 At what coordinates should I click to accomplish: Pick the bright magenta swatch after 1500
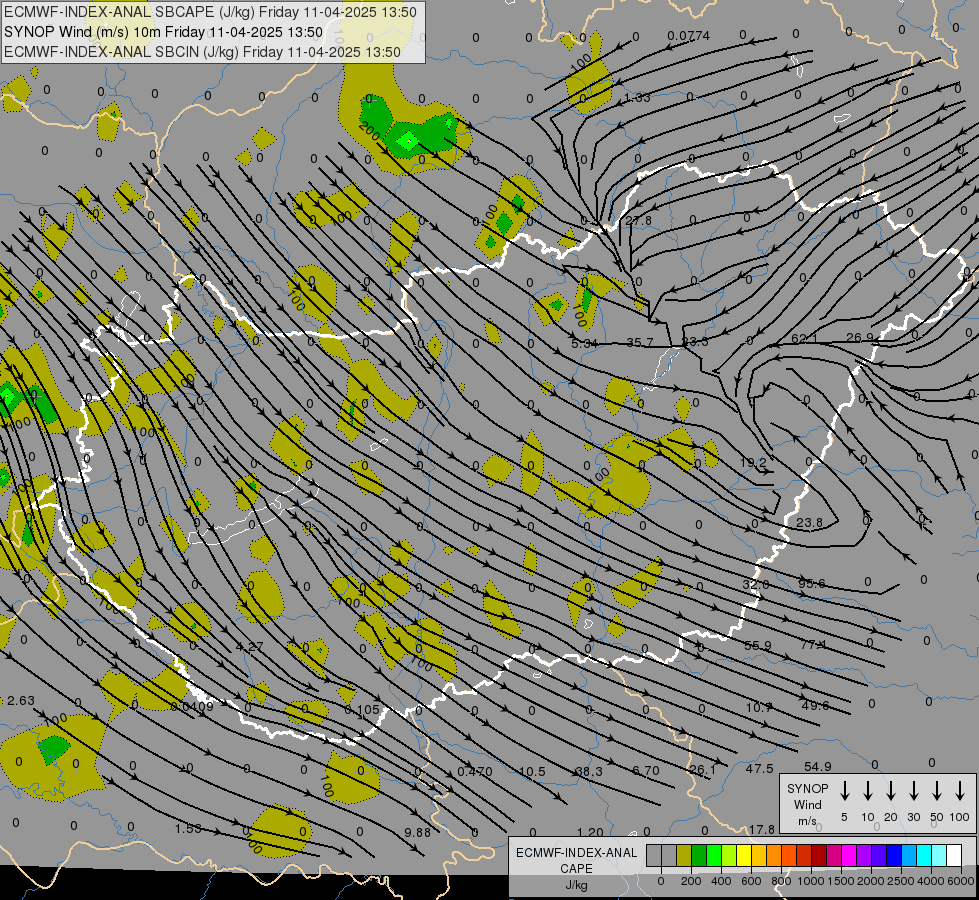click(x=849, y=855)
